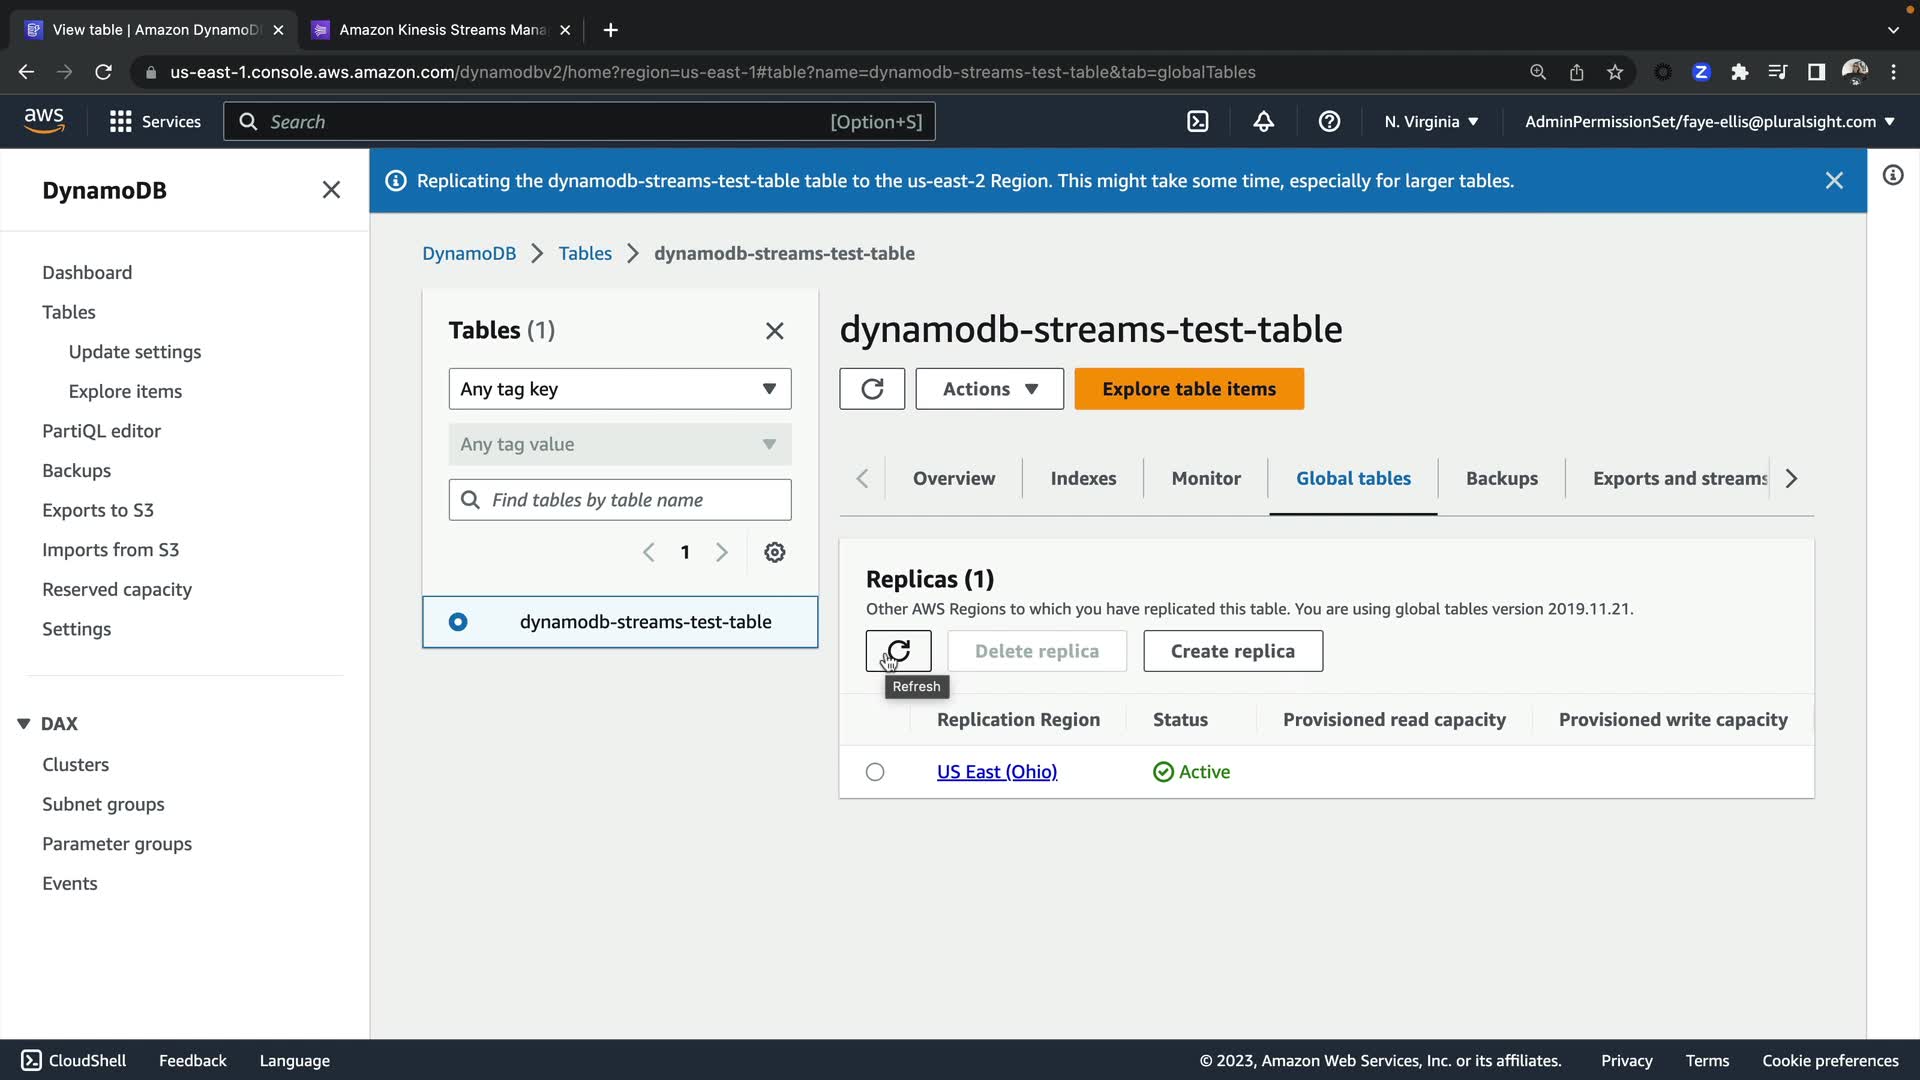Open the N. Virginia region selector

(x=1431, y=121)
